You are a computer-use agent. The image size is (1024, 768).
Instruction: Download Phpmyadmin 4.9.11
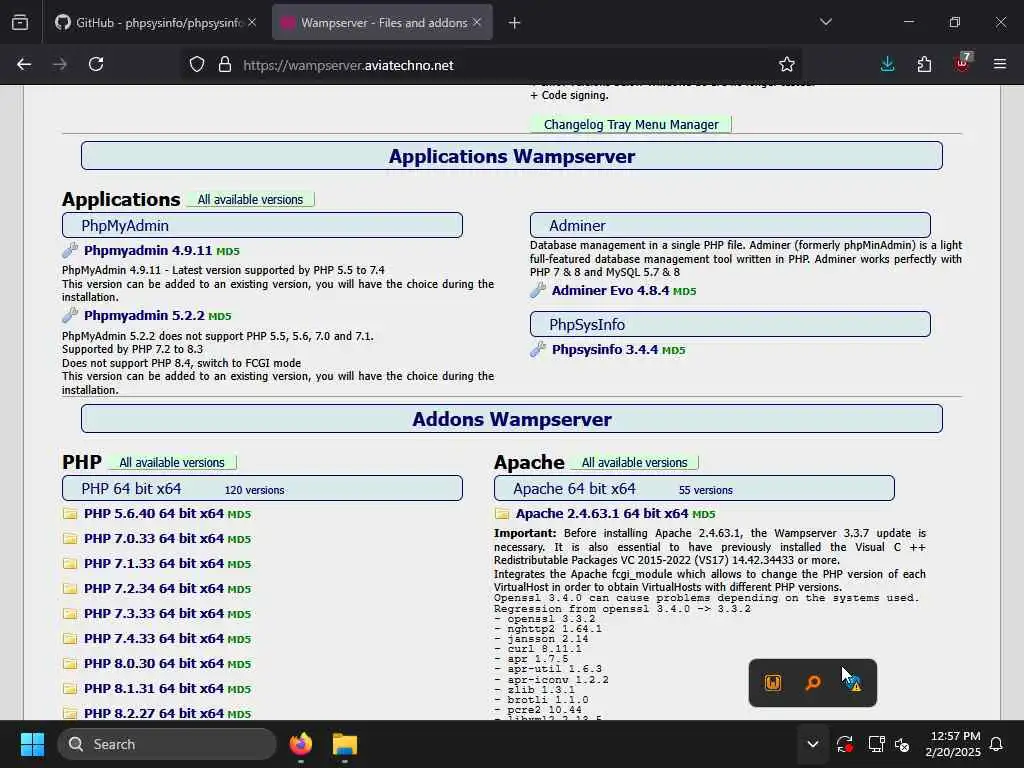click(148, 250)
